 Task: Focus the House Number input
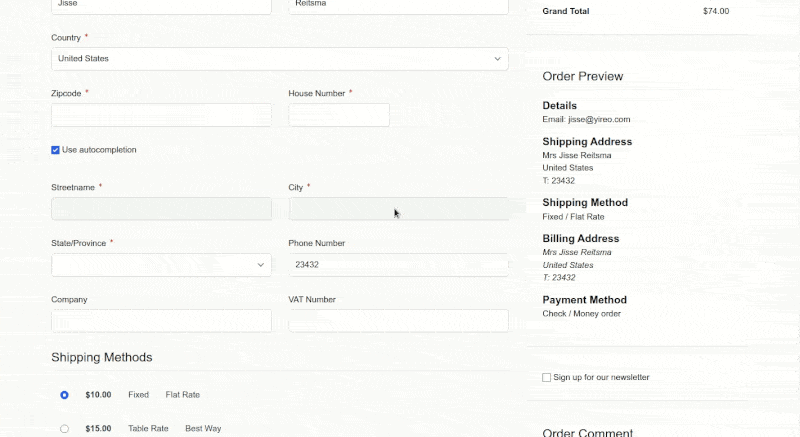tap(338, 115)
